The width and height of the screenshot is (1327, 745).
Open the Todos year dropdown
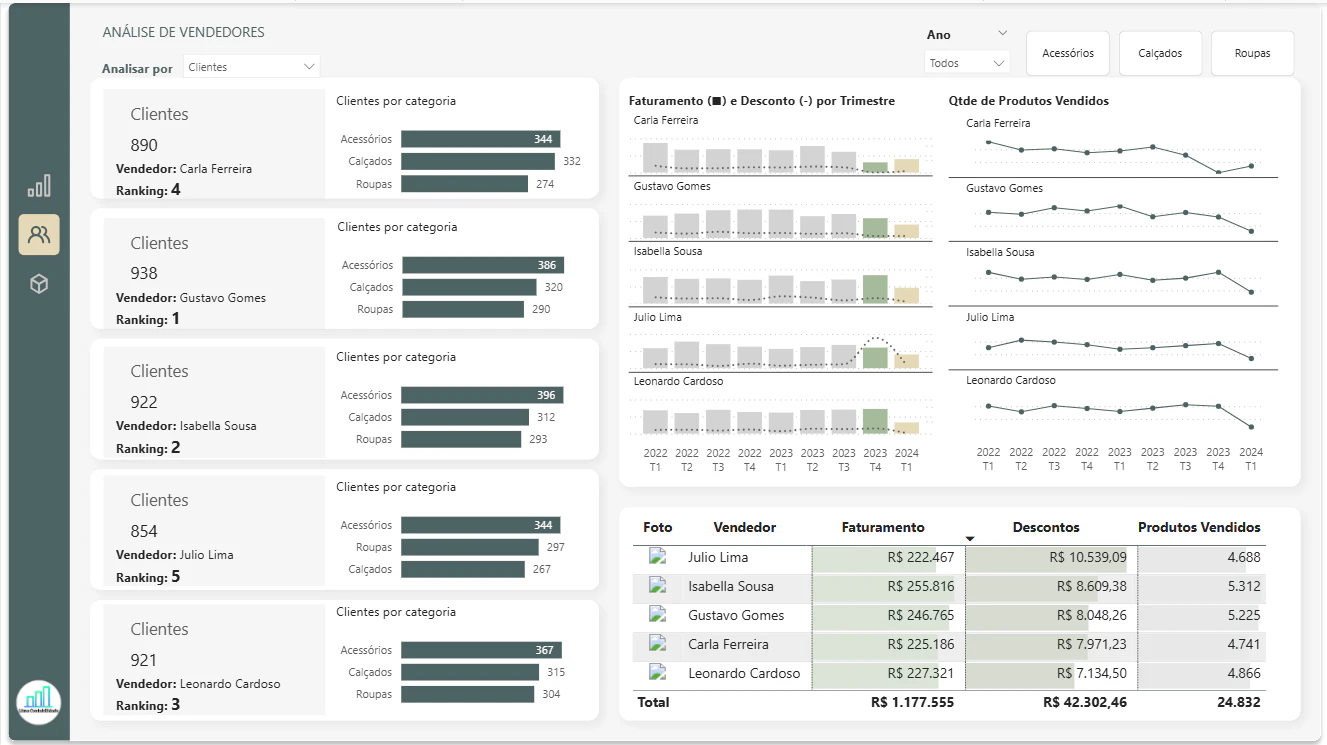[x=967, y=63]
